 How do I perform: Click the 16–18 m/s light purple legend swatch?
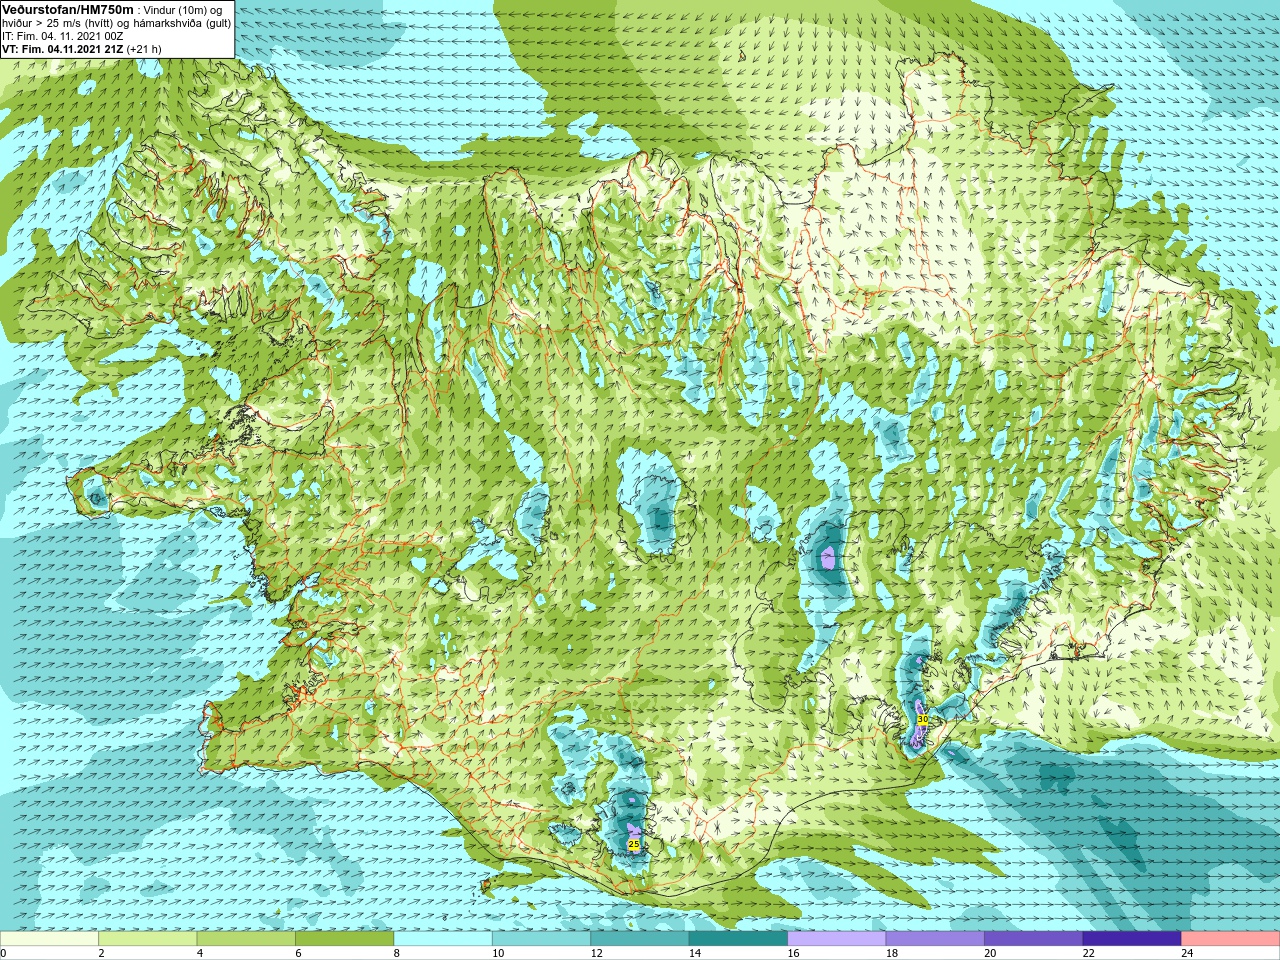(837, 939)
